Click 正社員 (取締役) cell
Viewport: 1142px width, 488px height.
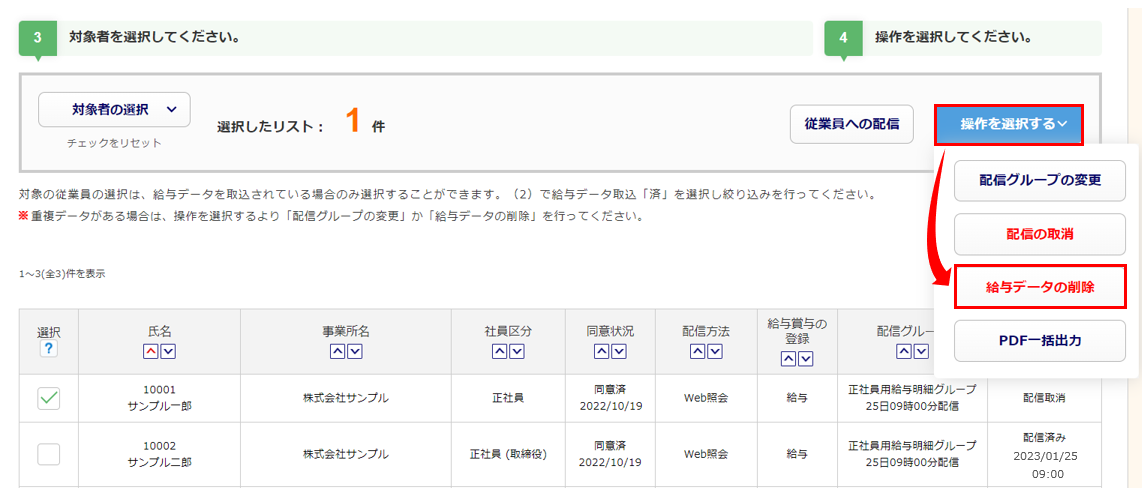(508, 454)
